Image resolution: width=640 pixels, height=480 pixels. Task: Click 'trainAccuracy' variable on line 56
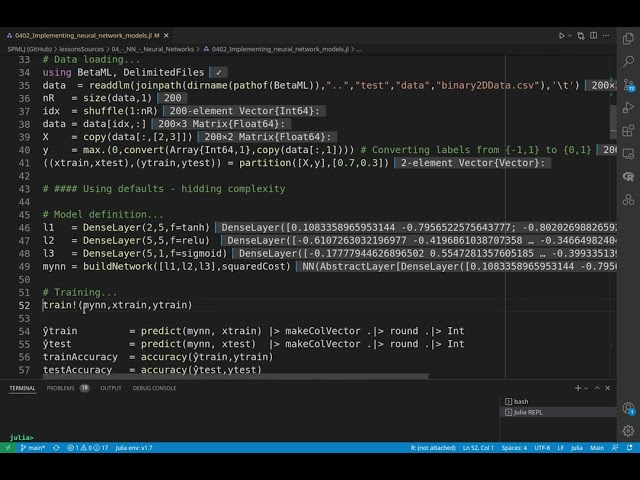click(80, 357)
